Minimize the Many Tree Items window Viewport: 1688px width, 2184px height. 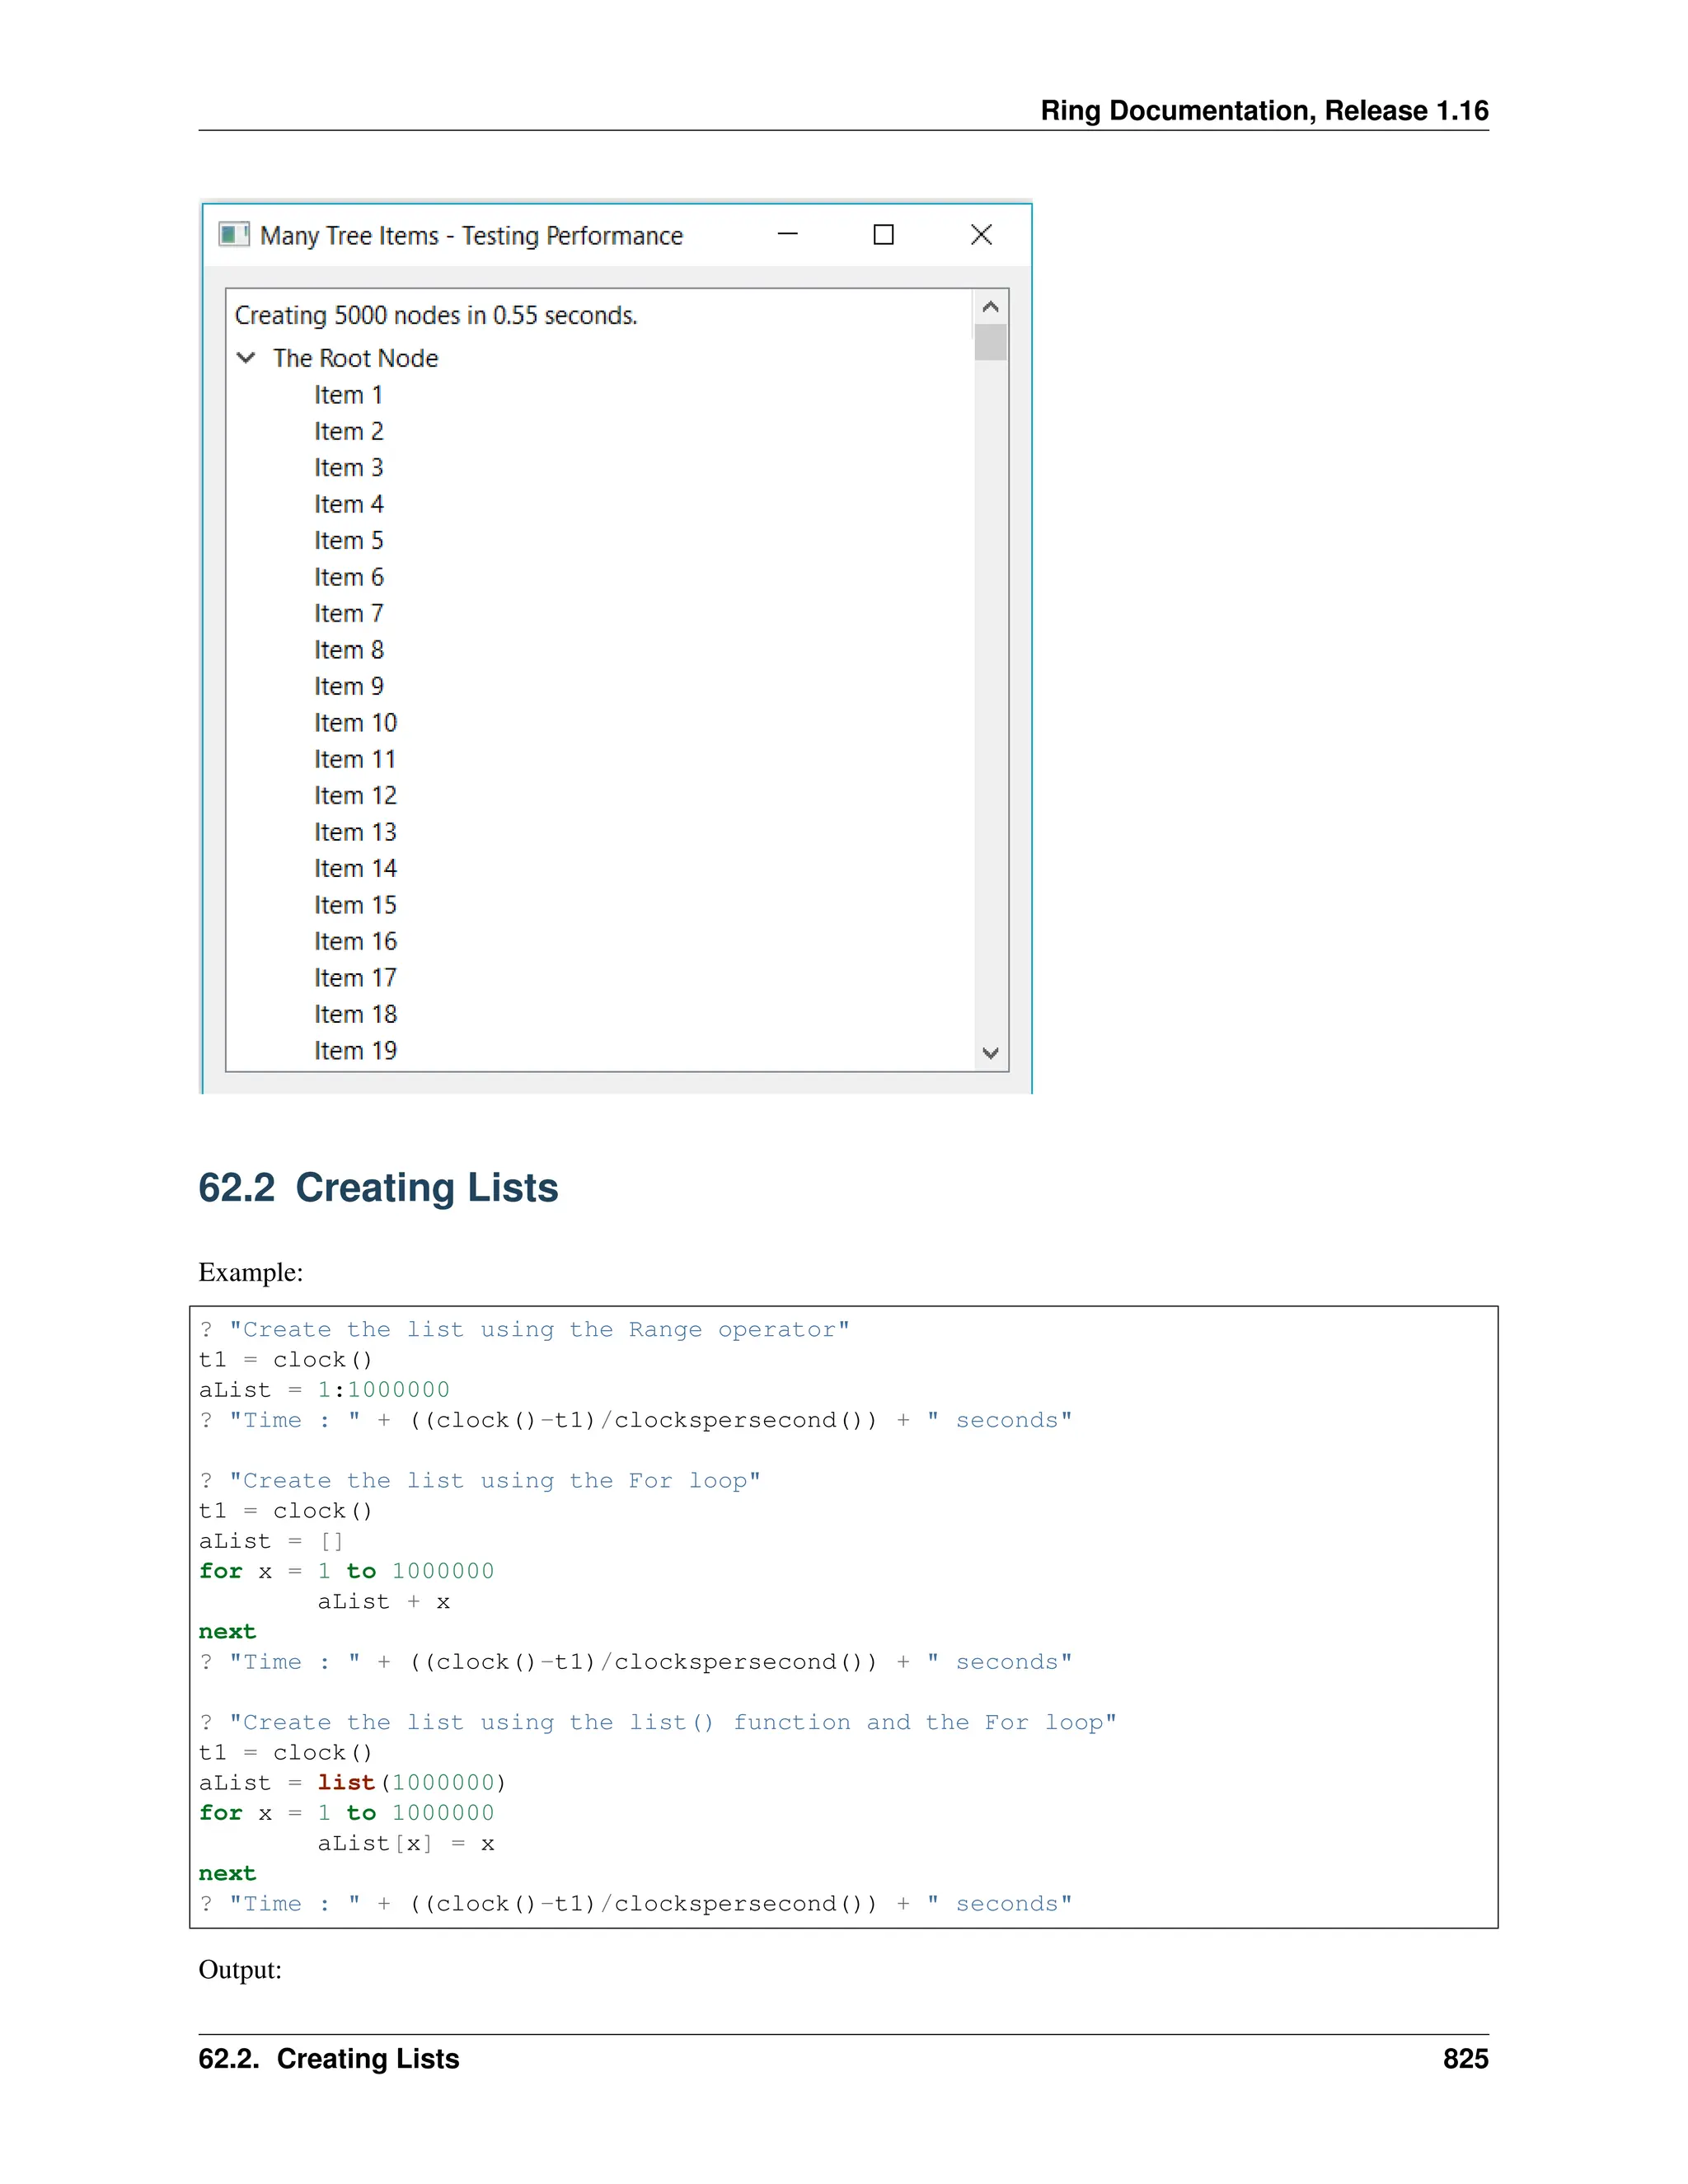(x=788, y=235)
